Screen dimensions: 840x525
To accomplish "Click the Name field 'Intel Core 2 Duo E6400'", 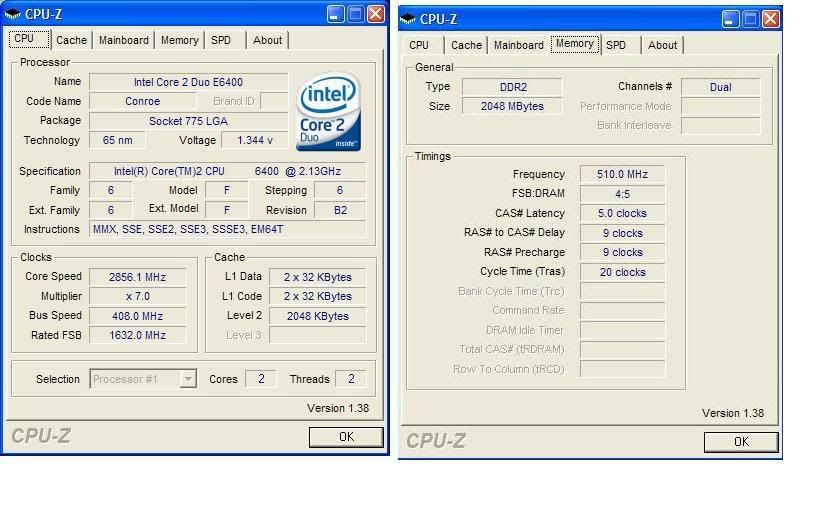I will pos(189,82).
